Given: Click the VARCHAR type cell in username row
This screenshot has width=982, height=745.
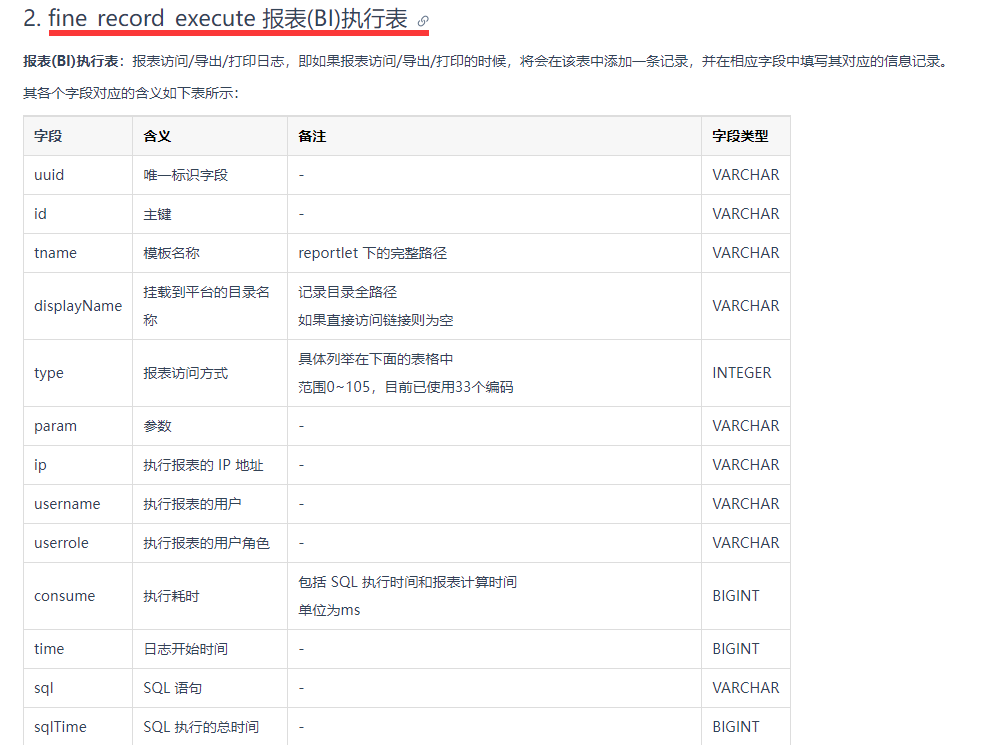Looking at the screenshot, I should tap(746, 503).
